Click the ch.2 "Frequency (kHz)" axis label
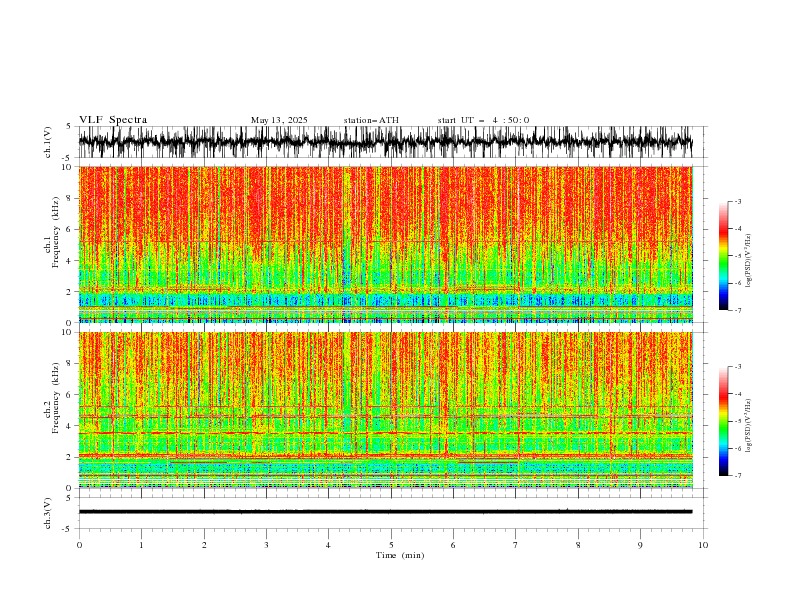 [56, 397]
